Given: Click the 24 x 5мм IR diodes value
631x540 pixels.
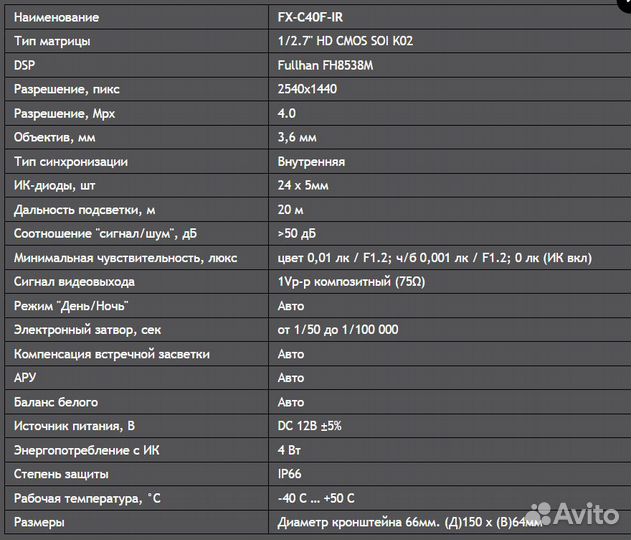Looking at the screenshot, I should click(303, 185).
